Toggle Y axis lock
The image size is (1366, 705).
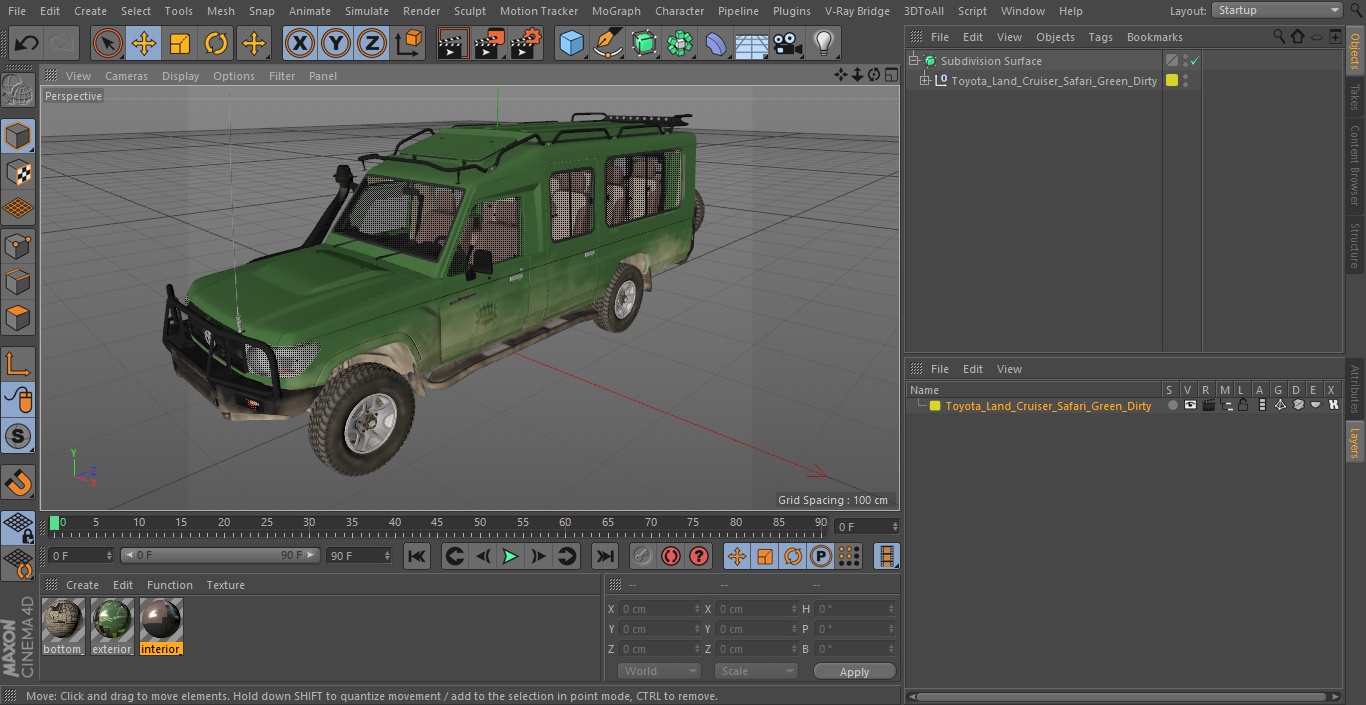335,43
